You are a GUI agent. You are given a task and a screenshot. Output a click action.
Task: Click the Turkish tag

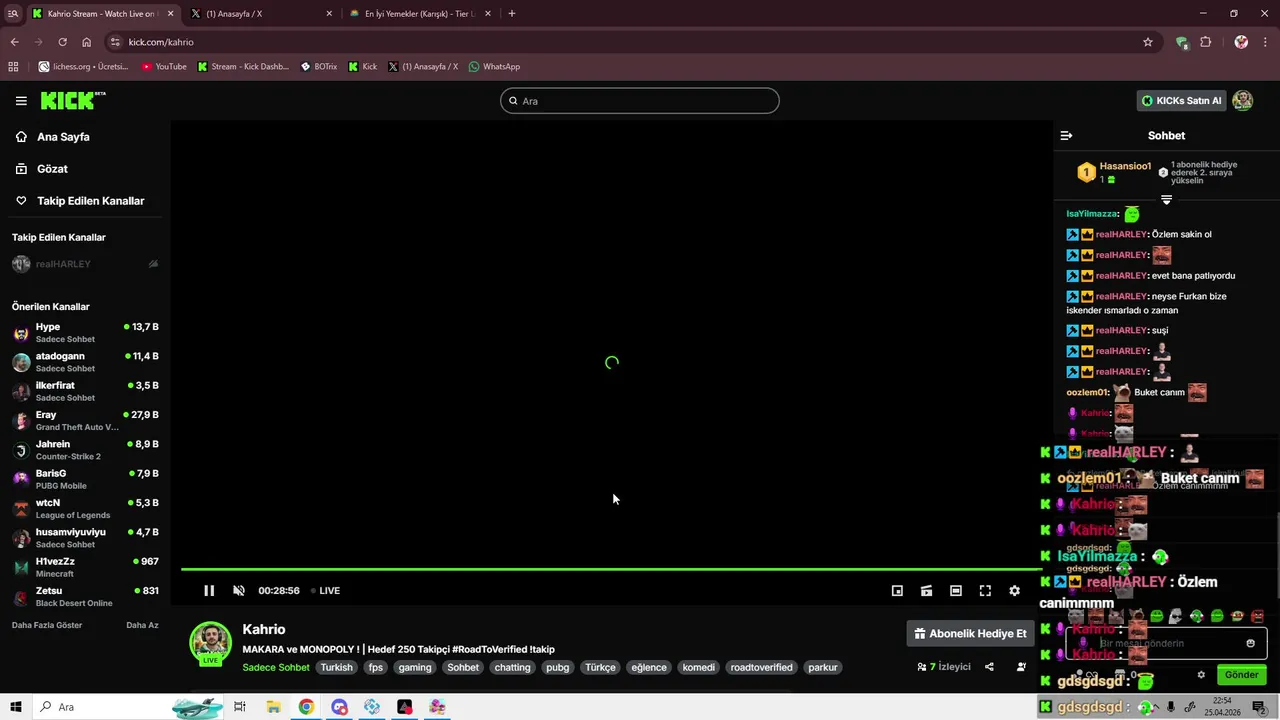336,668
